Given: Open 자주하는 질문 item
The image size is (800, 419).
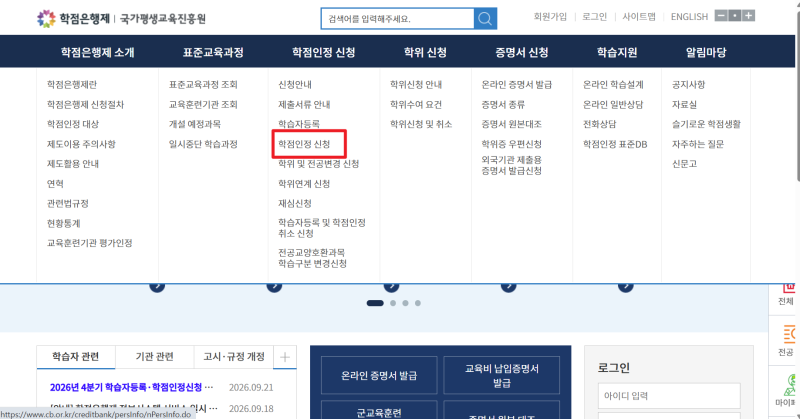Looking at the screenshot, I should tap(698, 144).
